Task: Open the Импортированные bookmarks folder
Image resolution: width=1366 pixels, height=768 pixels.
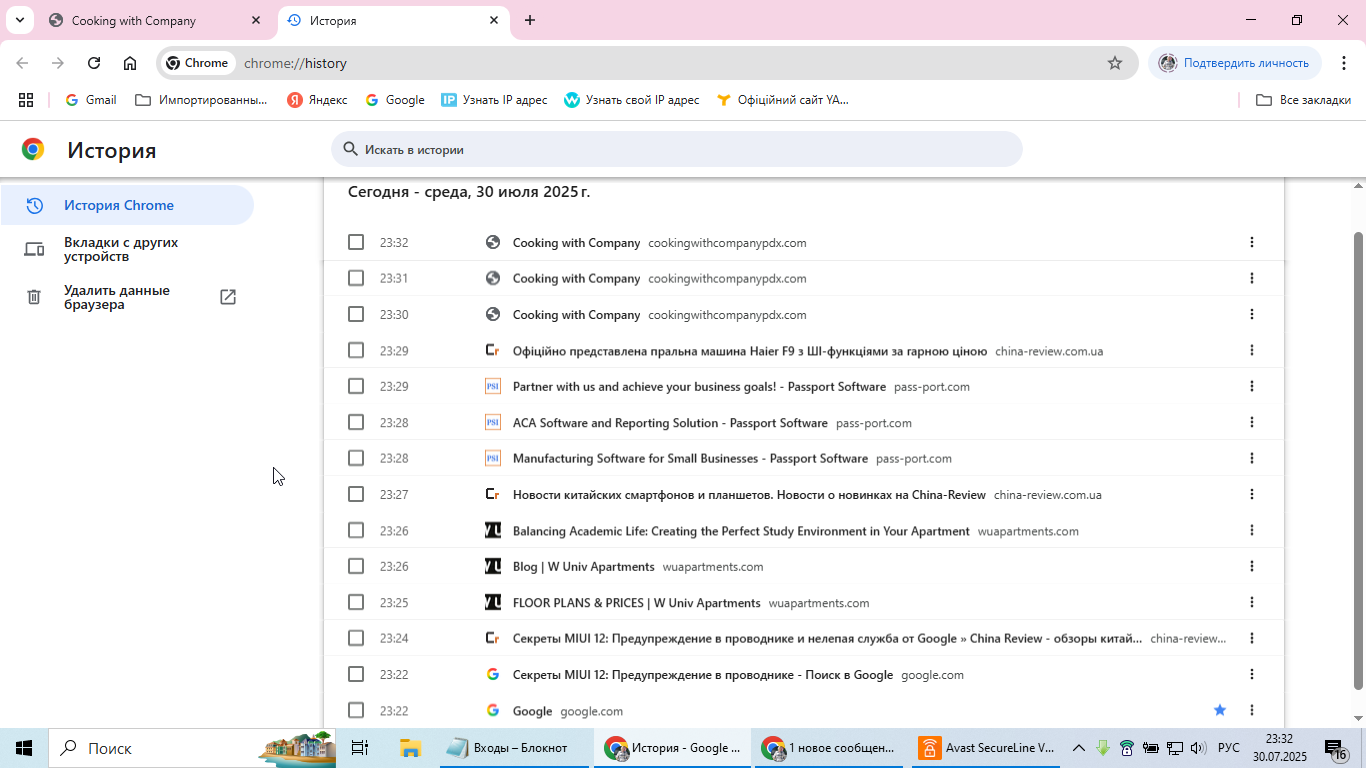Action: 202,100
